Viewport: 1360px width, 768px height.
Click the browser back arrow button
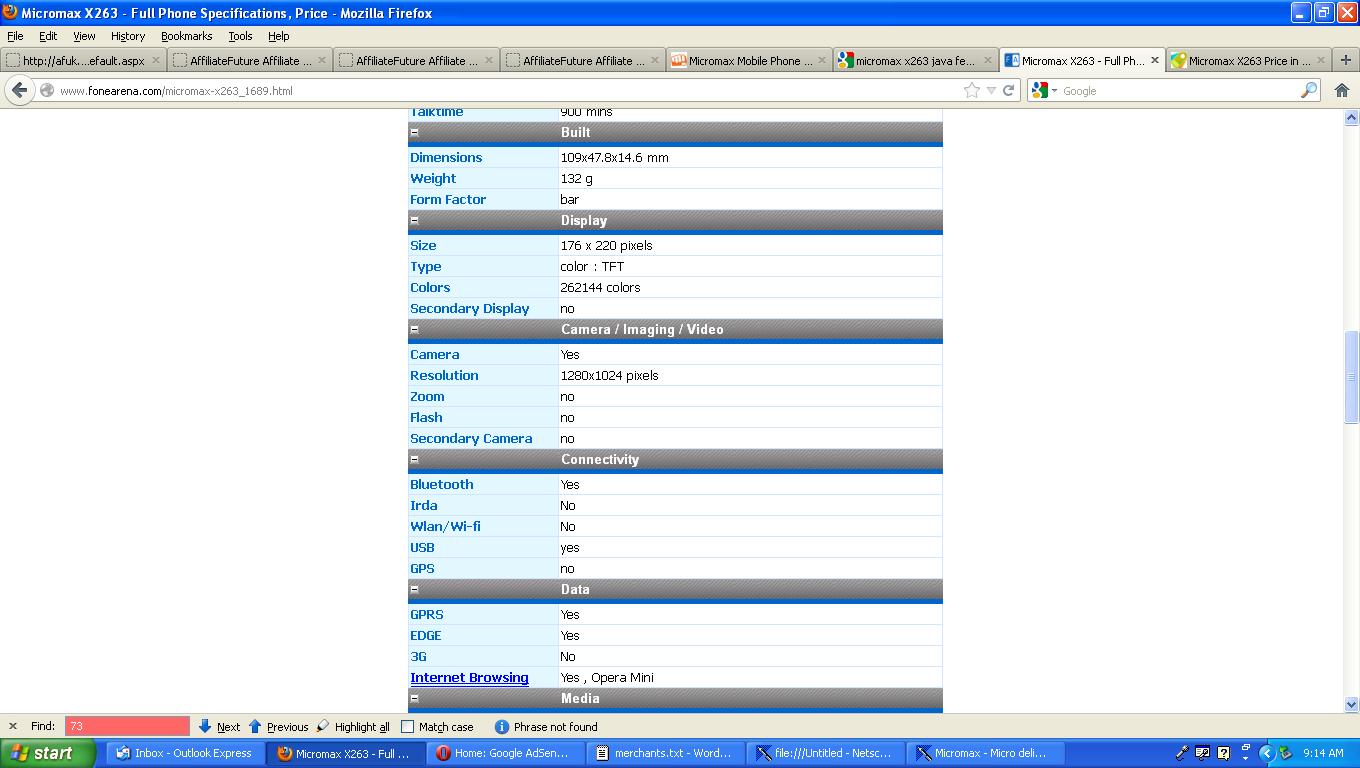tap(19, 90)
